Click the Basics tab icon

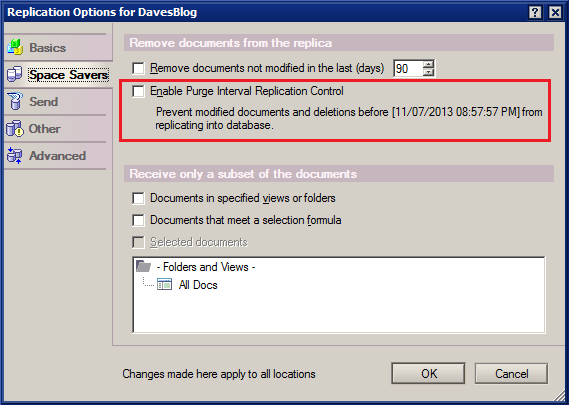[15, 48]
